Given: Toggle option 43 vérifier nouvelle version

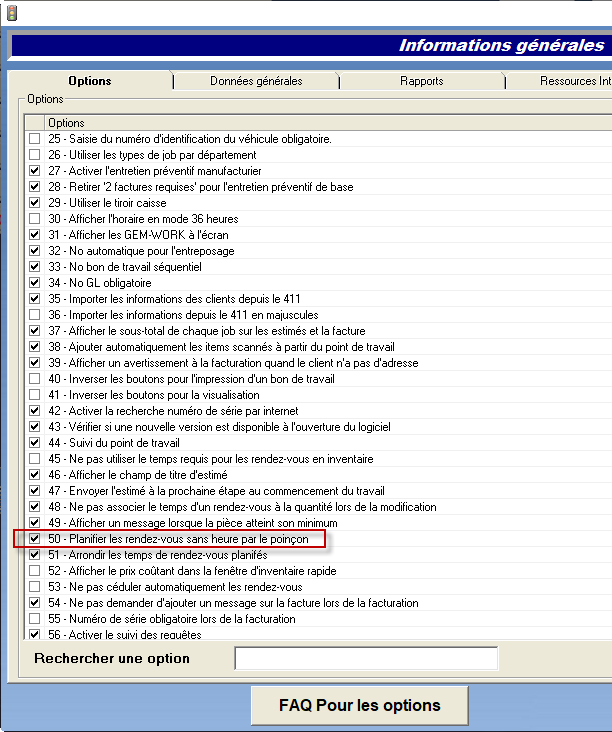Looking at the screenshot, I should [35, 427].
